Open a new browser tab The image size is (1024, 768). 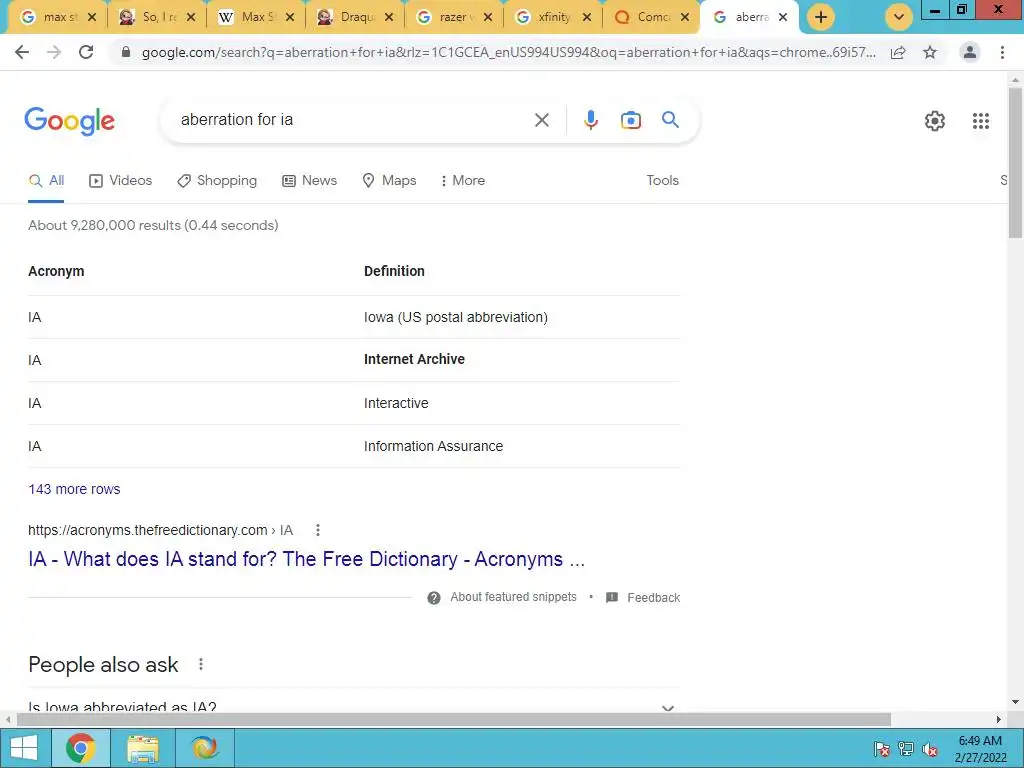(821, 17)
